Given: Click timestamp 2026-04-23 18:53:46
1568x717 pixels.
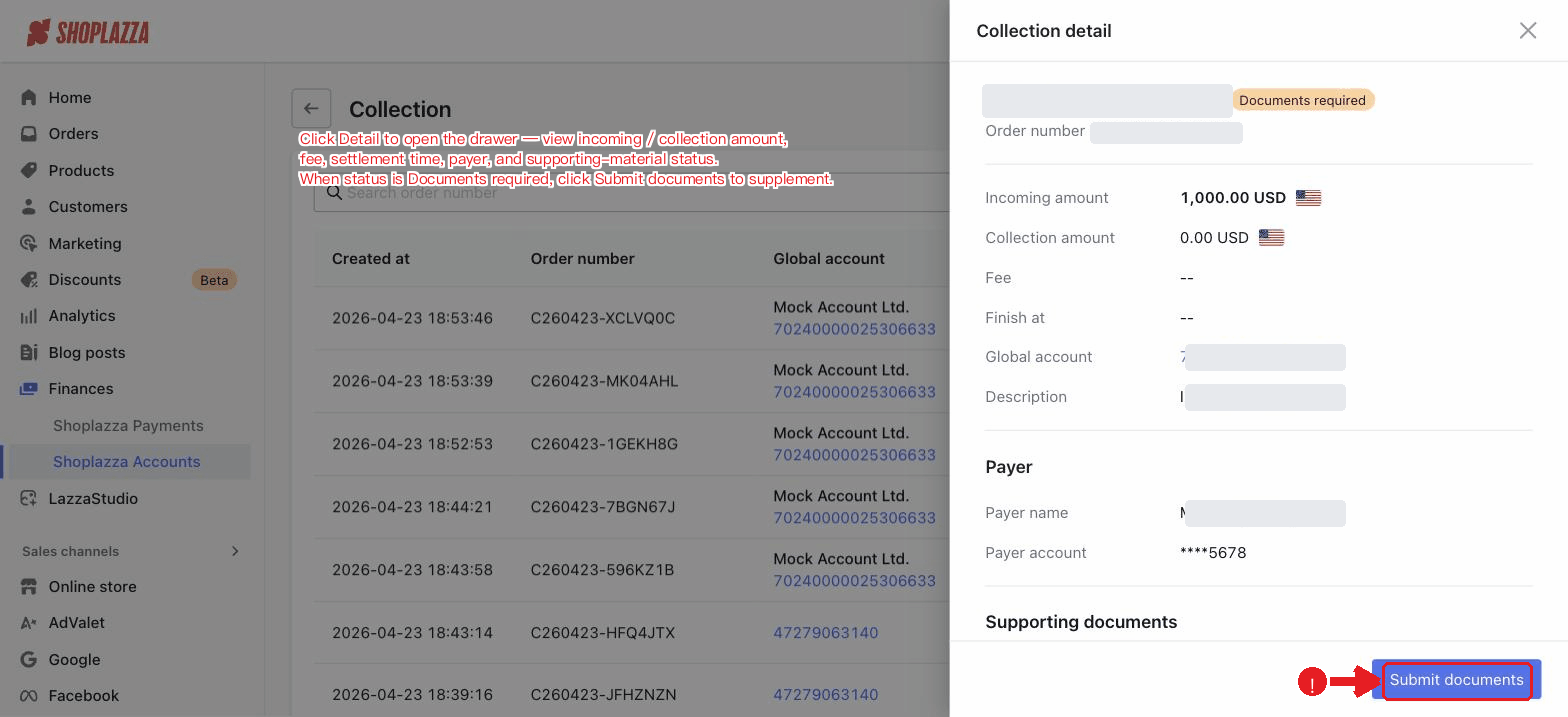Looking at the screenshot, I should [x=412, y=318].
